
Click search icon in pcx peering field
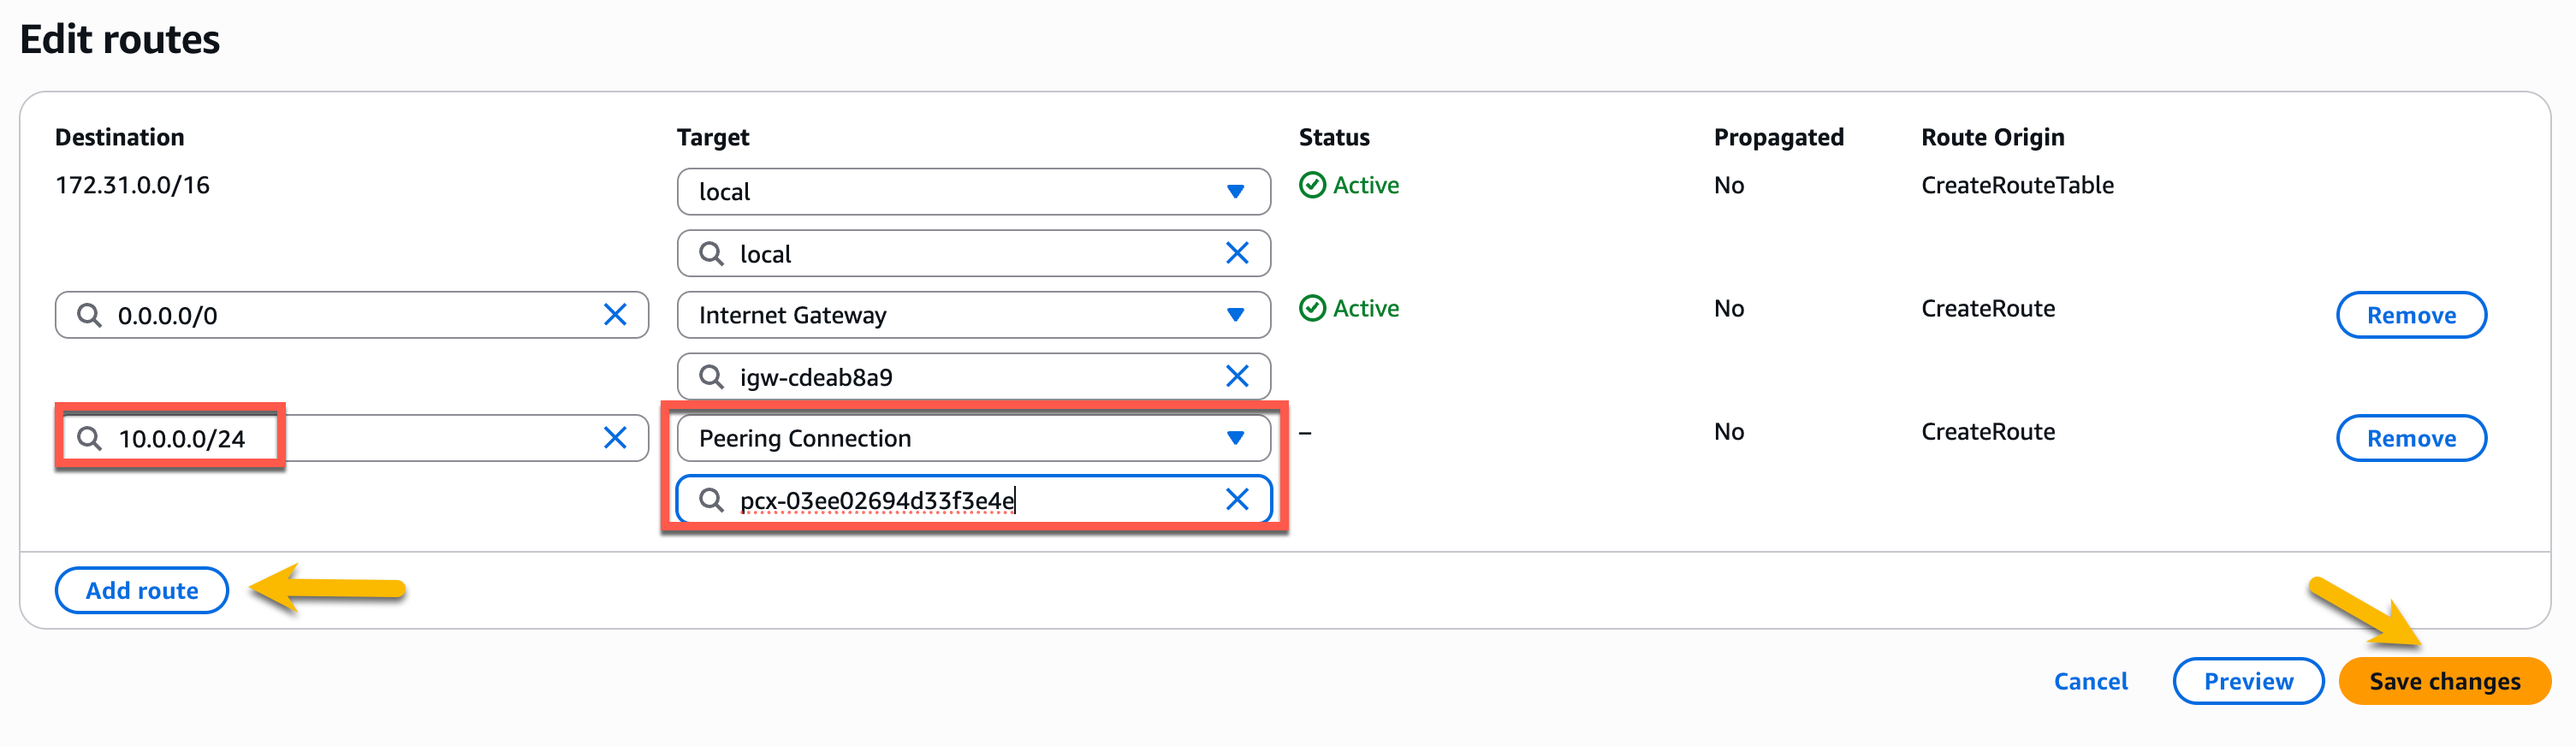tap(711, 500)
